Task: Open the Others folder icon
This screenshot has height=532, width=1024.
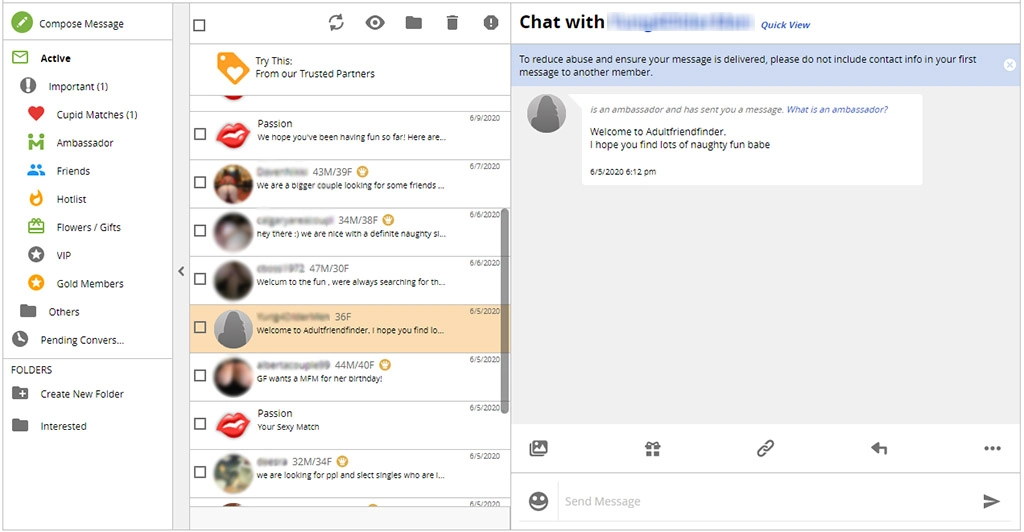Action: (28, 311)
